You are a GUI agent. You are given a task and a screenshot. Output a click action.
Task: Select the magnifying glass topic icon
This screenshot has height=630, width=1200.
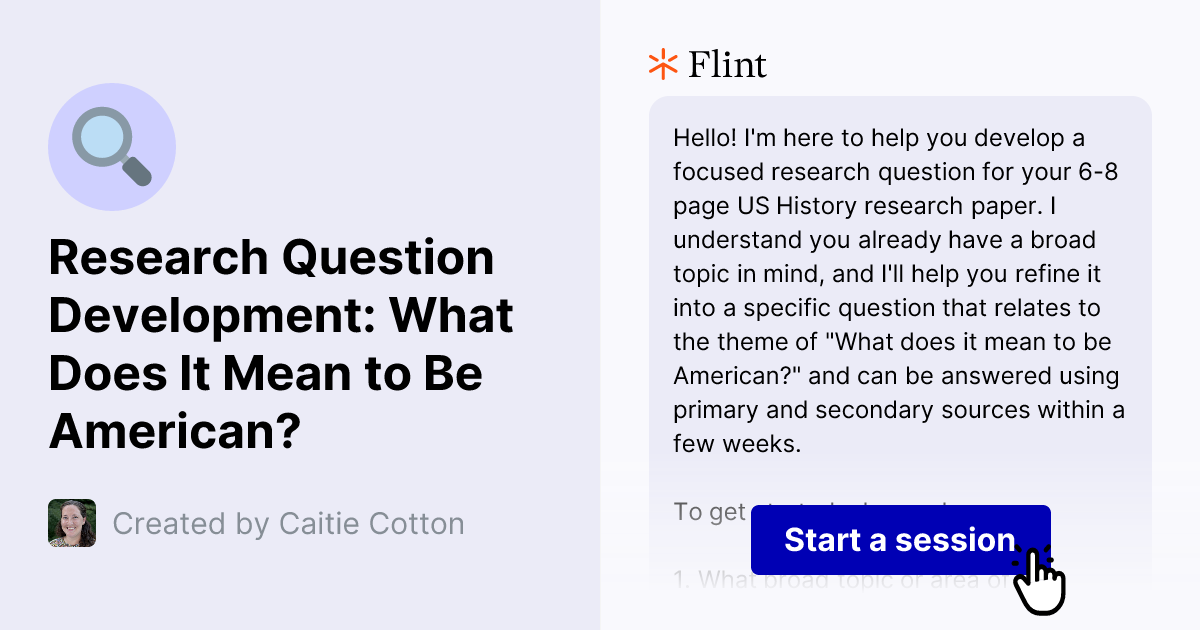[x=110, y=144]
